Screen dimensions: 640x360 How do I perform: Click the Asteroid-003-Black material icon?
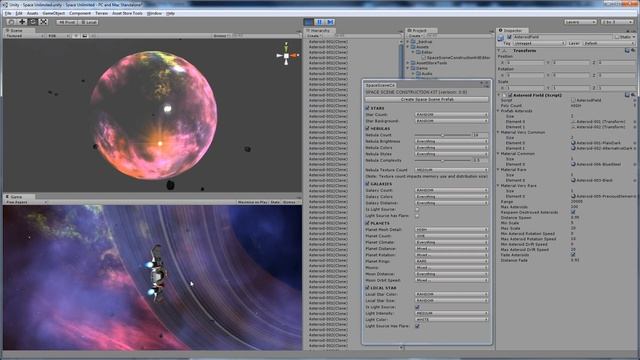click(x=573, y=180)
